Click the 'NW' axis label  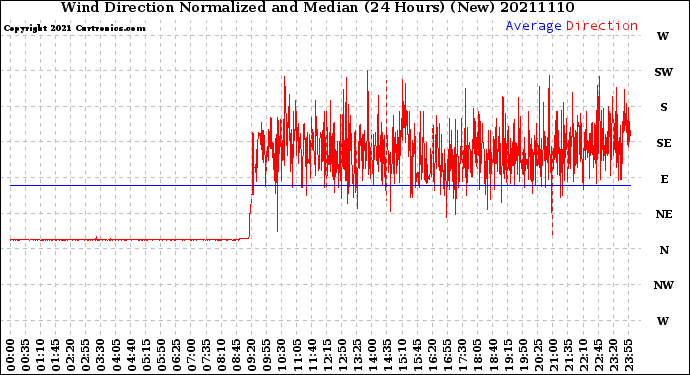point(664,285)
